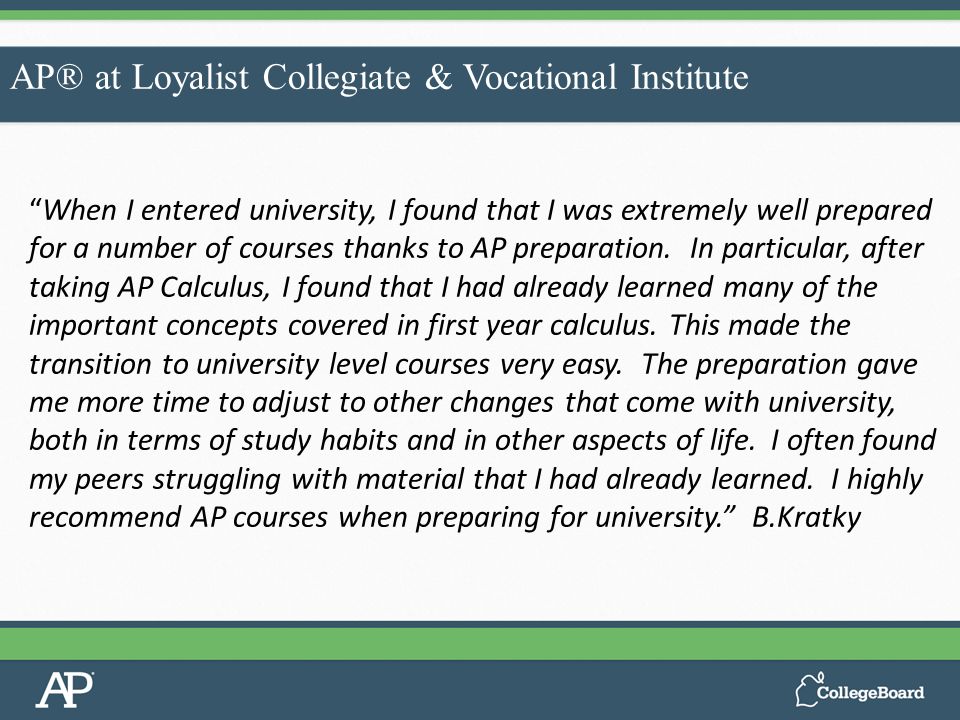Click the dark blue title banner
This screenshot has width=960, height=720.
[x=480, y=84]
